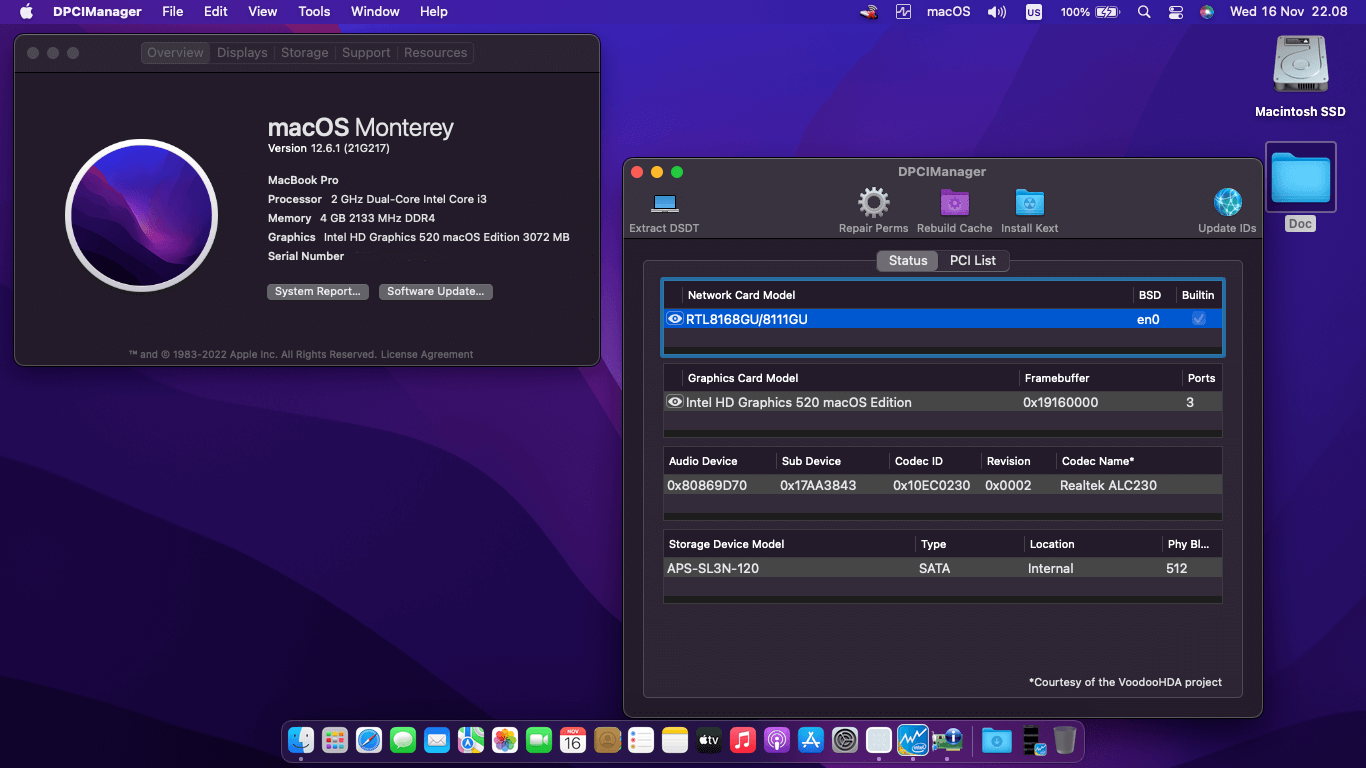Image resolution: width=1366 pixels, height=768 pixels.
Task: Click the Rebuild Cache folder icon
Action: pyautogui.click(x=955, y=203)
